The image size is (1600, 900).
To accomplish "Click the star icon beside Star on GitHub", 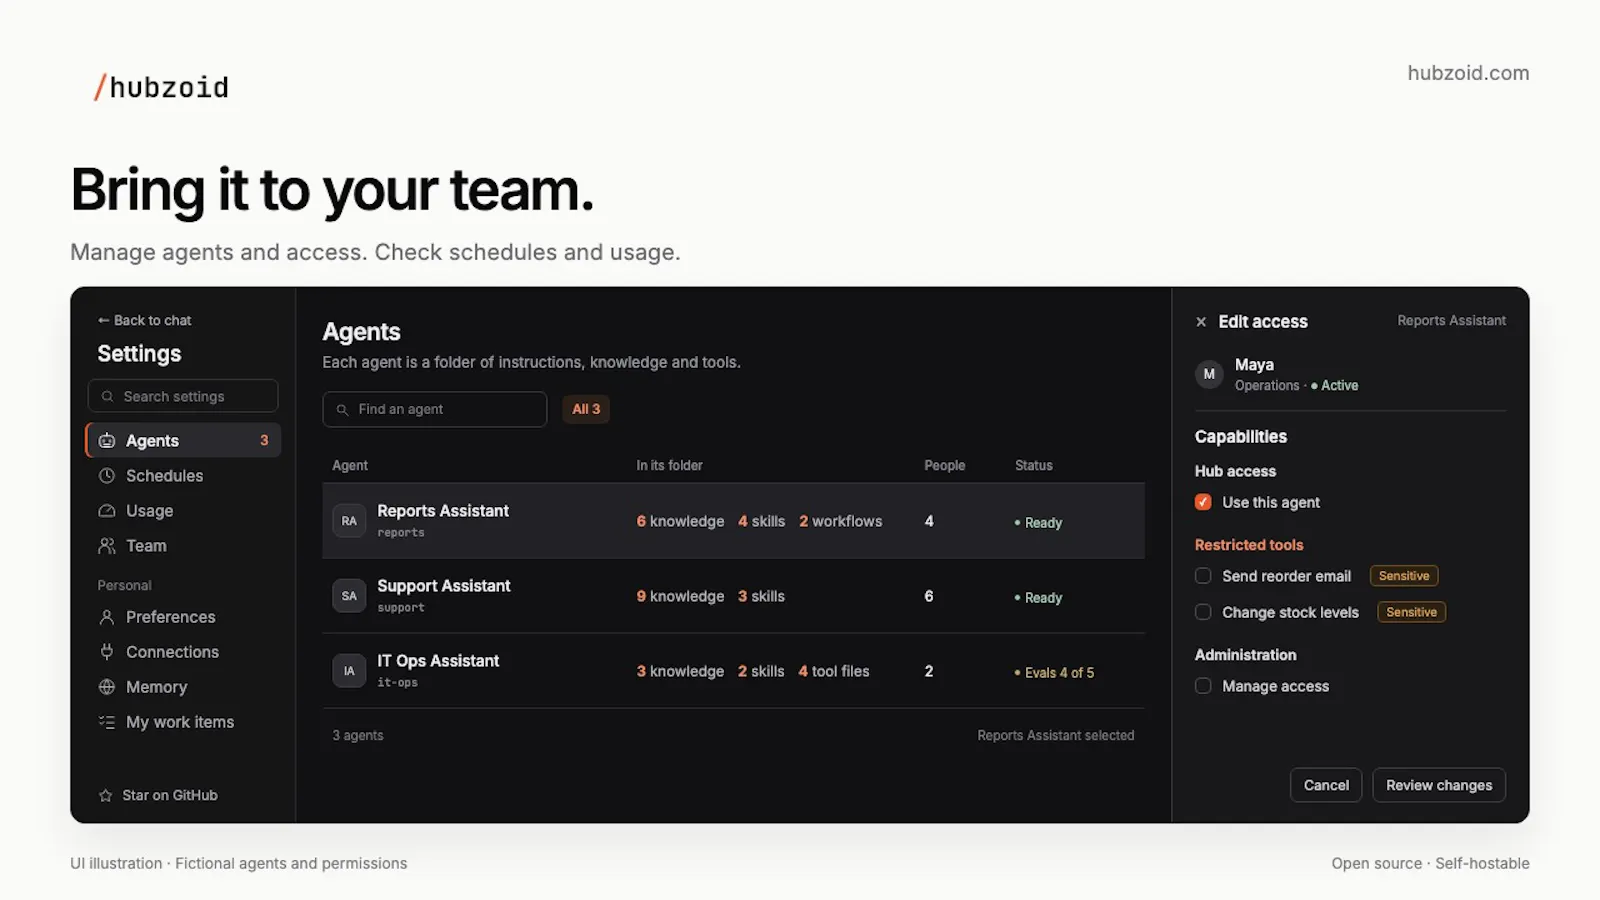I will [105, 796].
